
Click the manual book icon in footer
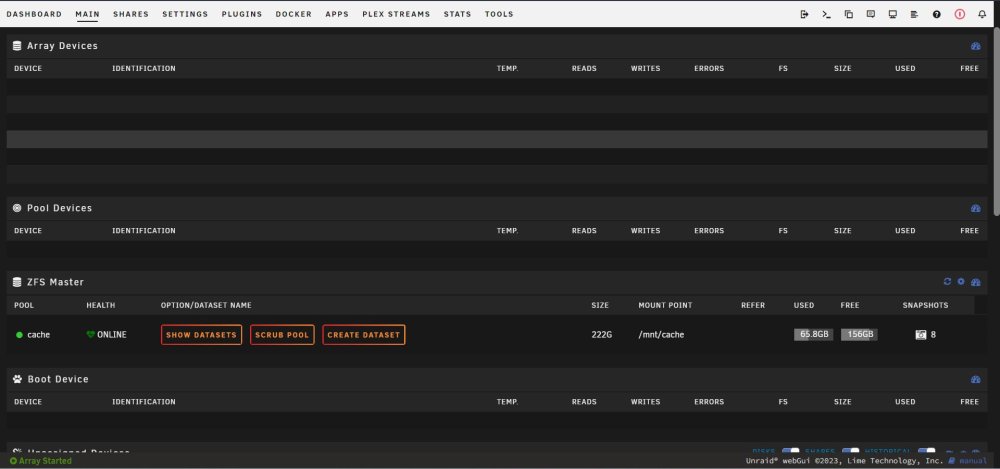pyautogui.click(x=951, y=461)
